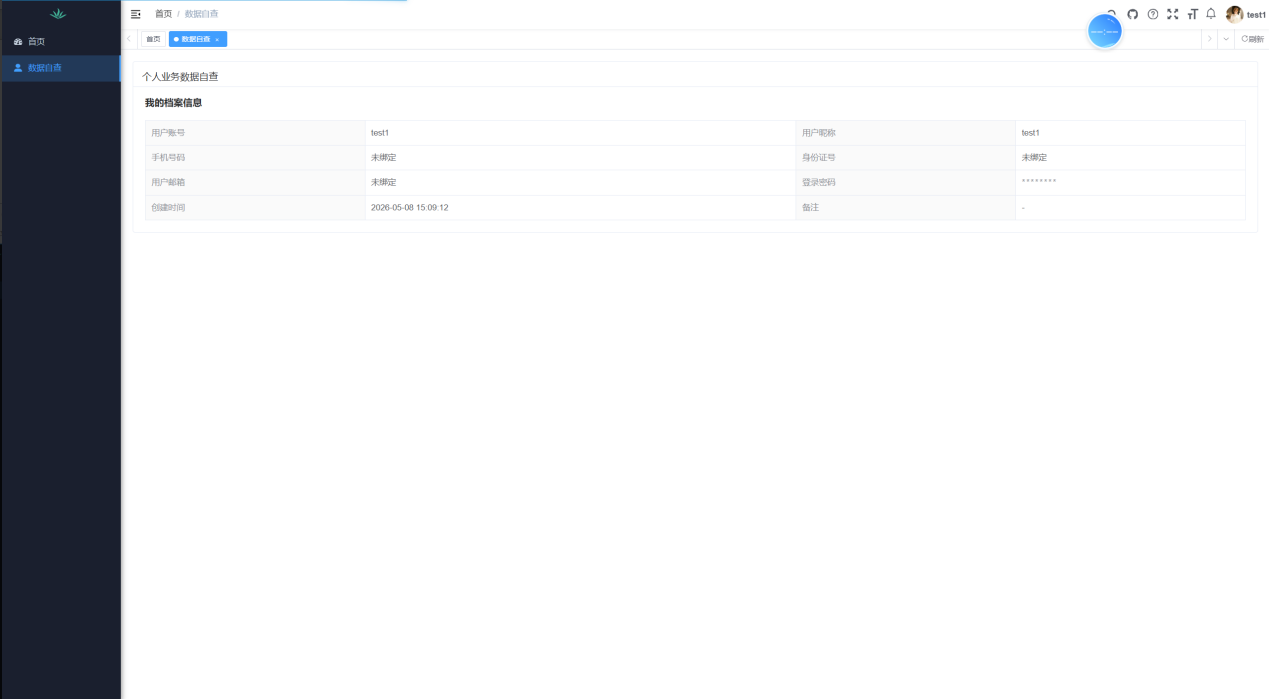Click the 创建时间 label cell

coord(255,208)
